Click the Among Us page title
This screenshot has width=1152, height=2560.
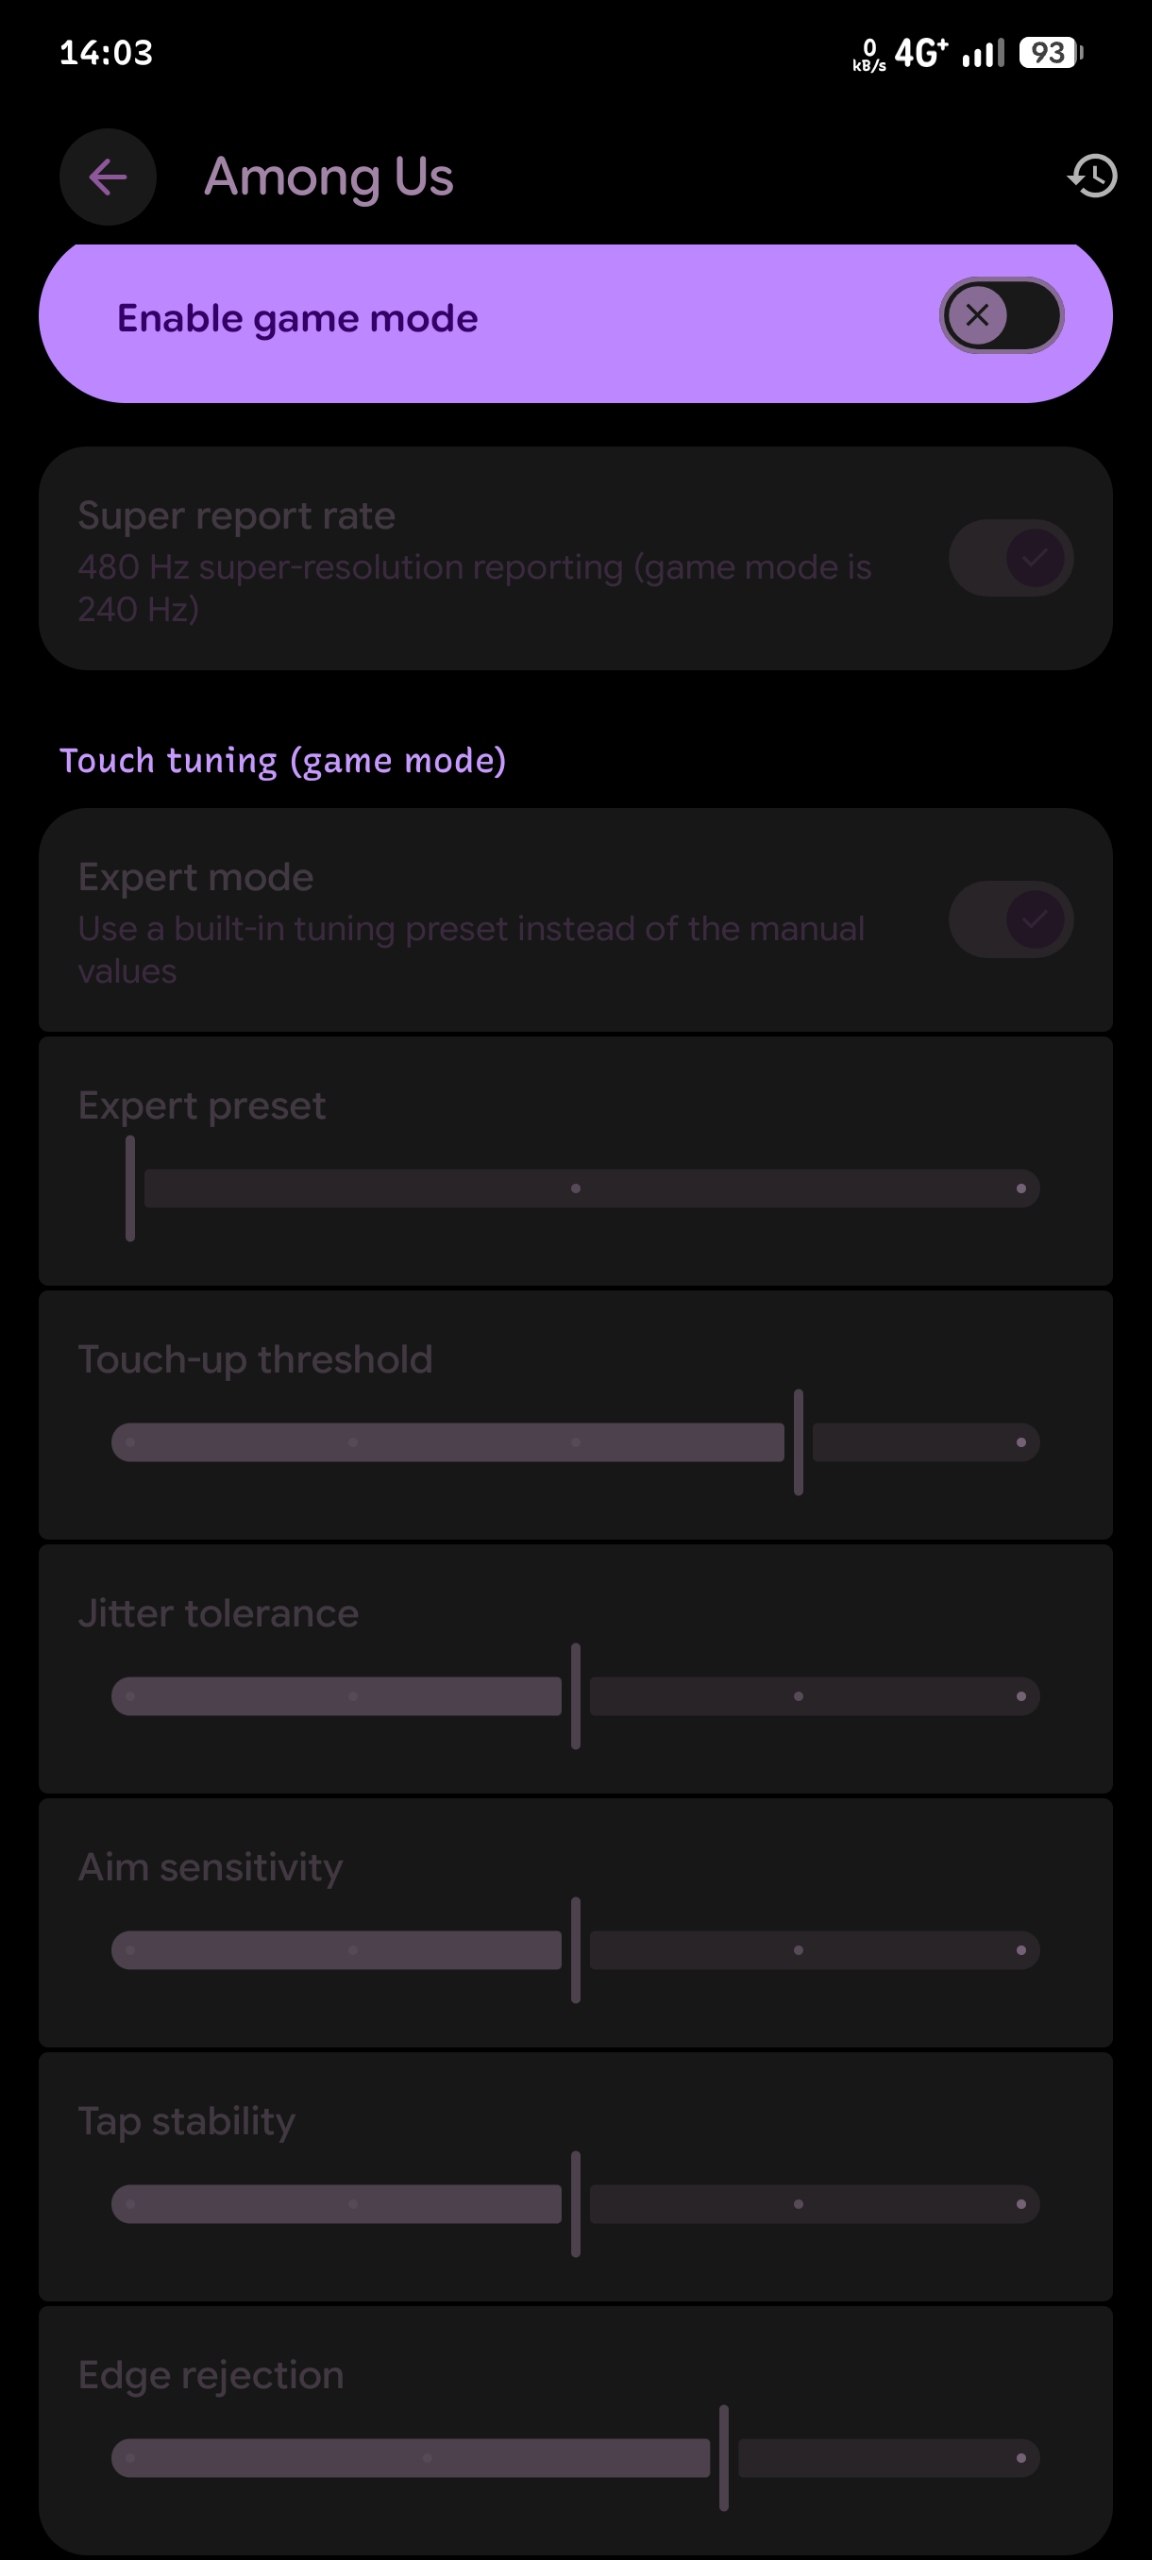pos(329,177)
